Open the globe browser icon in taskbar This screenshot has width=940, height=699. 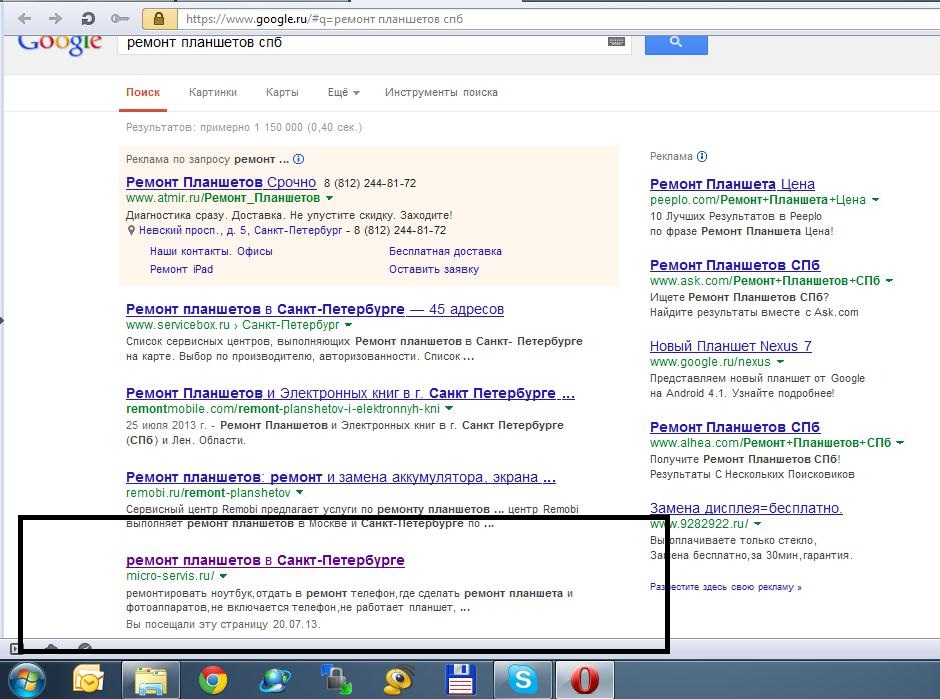pos(275,681)
